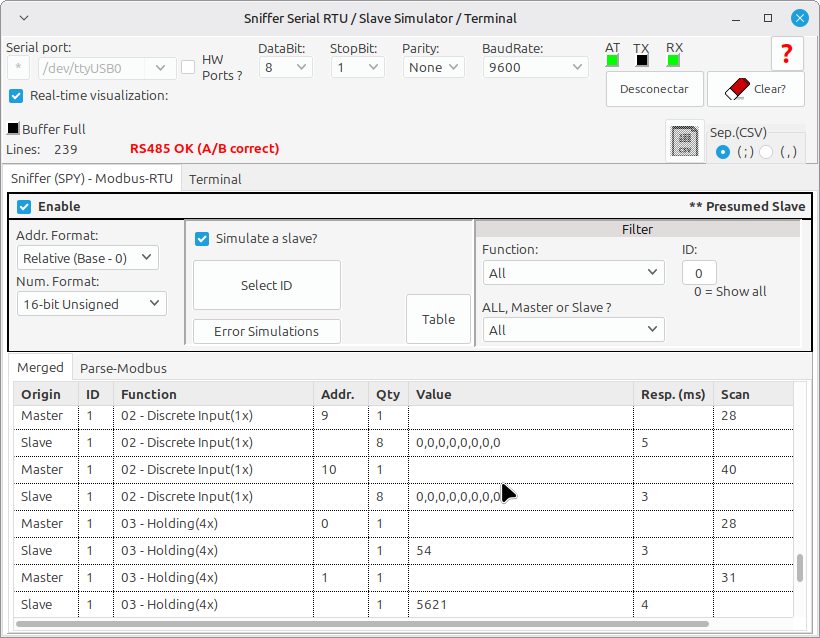The width and height of the screenshot is (820, 638).
Task: Click Master row with address 10
Action: tap(403, 470)
